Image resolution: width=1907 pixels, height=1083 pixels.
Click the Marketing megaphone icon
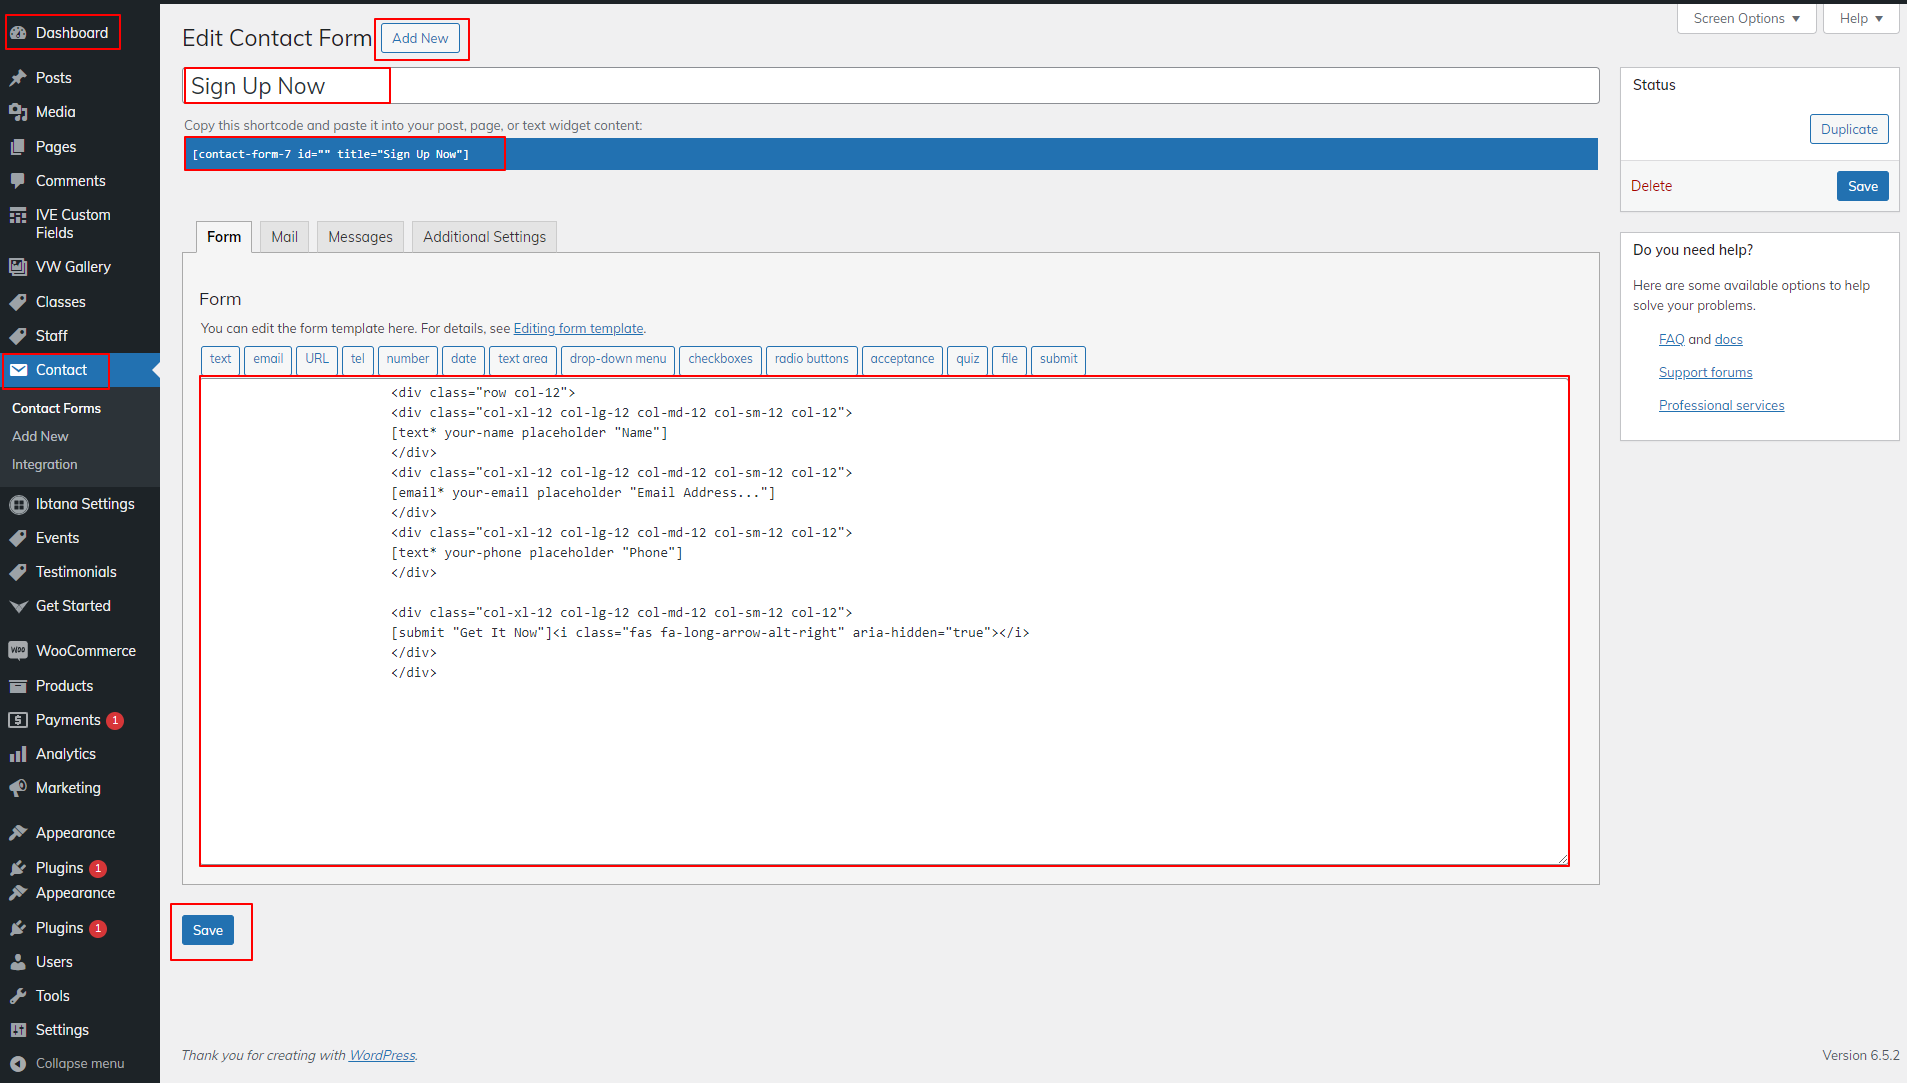[x=18, y=788]
